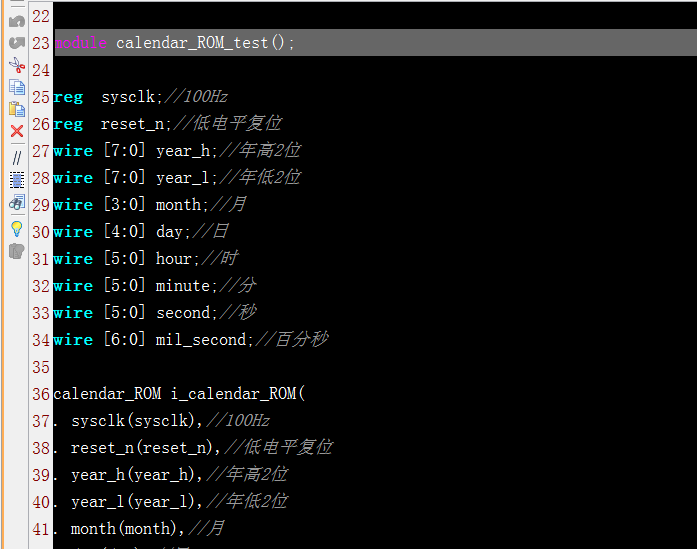
Task: Click the Undo arrow icon
Action: (x=16, y=20)
